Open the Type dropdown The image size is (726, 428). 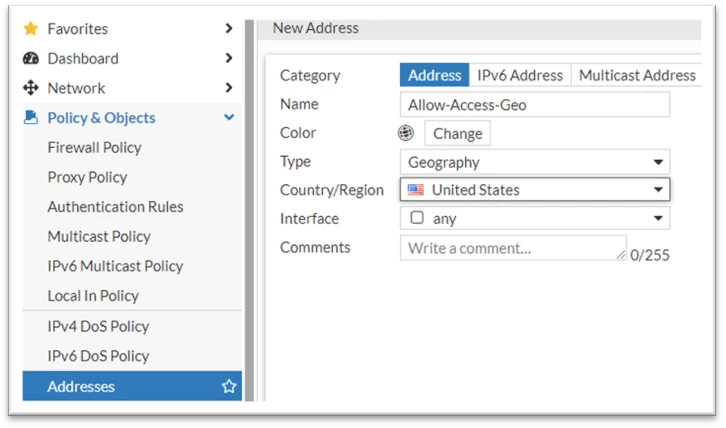[535, 162]
